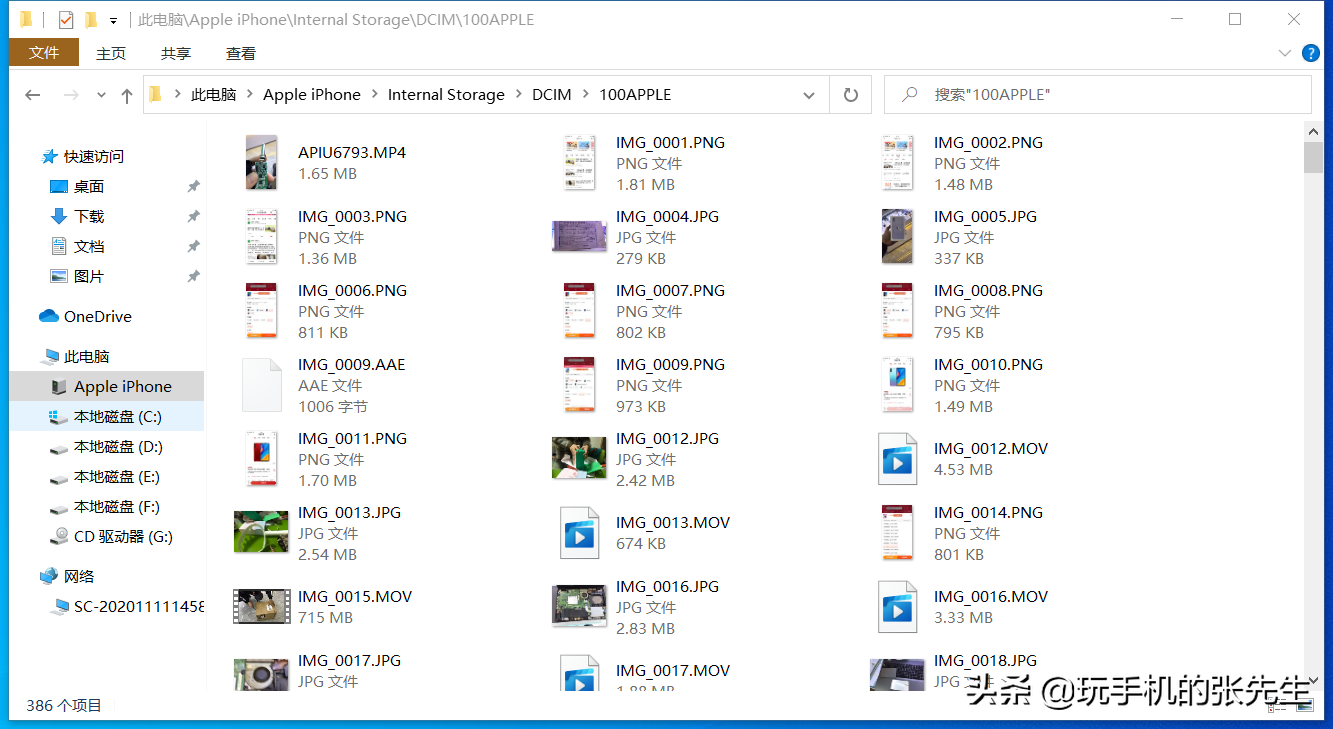Click the Properties checkmark quick access icon
Image resolution: width=1333 pixels, height=729 pixels.
[66, 20]
